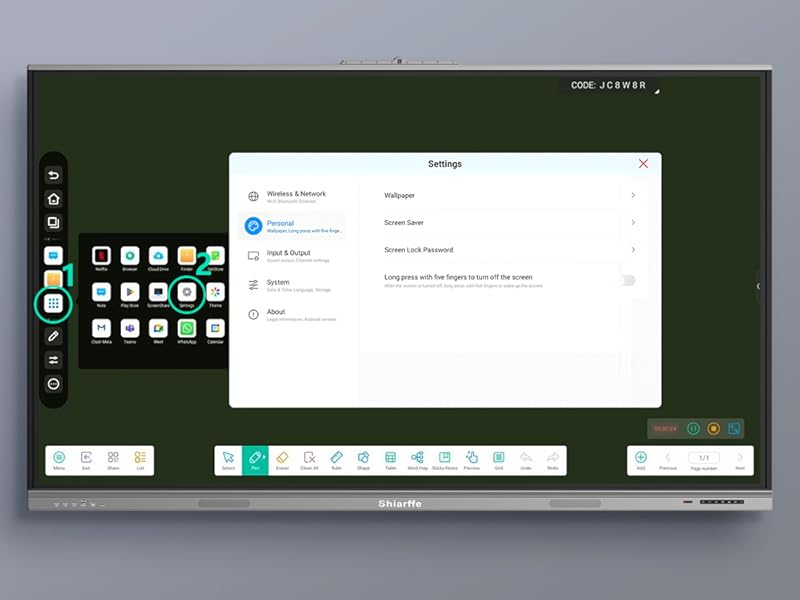Click the Share QR button
This screenshot has width=800, height=600.
[113, 460]
